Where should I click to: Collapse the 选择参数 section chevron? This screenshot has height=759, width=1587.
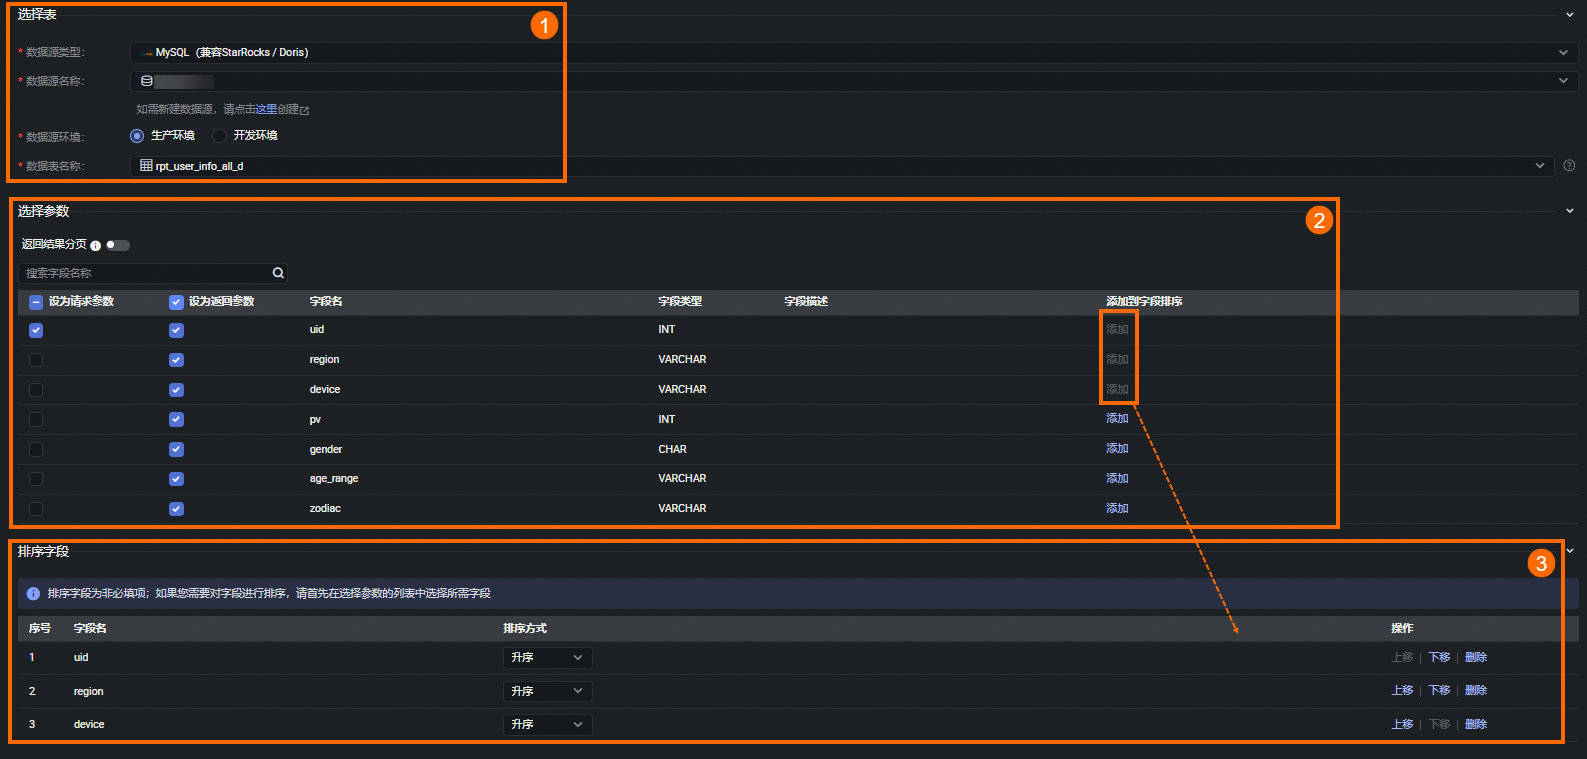click(1570, 211)
